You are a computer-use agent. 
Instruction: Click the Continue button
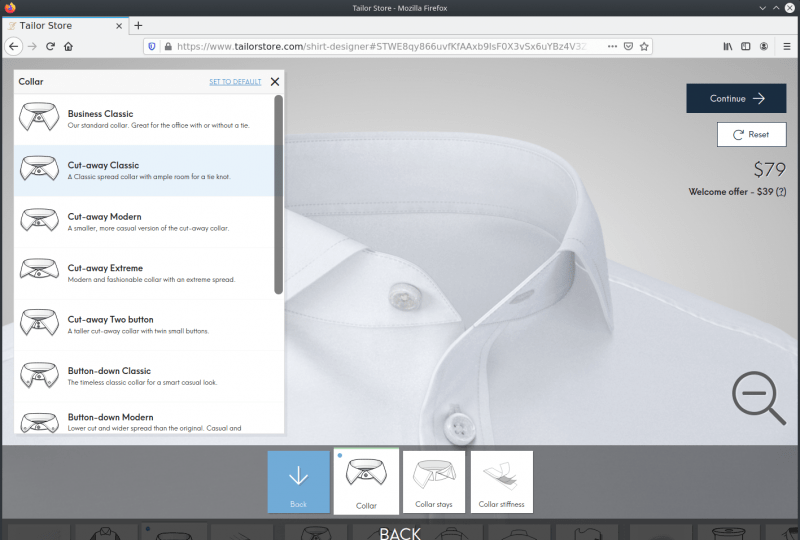(x=736, y=99)
